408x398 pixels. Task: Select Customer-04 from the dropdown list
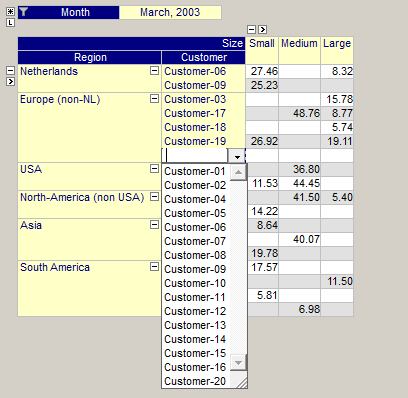195,199
